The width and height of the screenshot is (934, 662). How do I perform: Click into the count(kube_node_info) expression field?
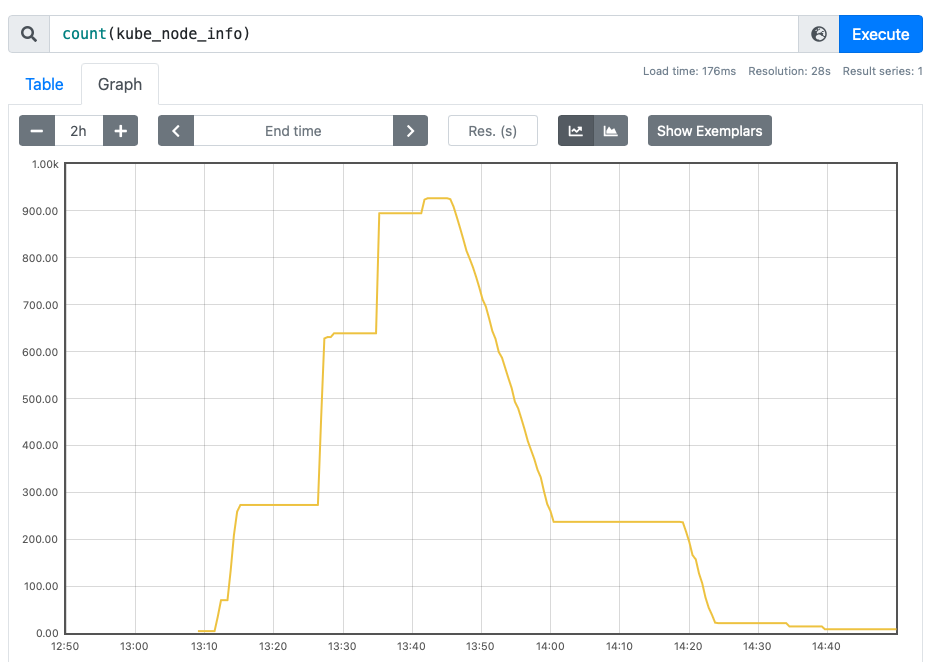coord(424,34)
